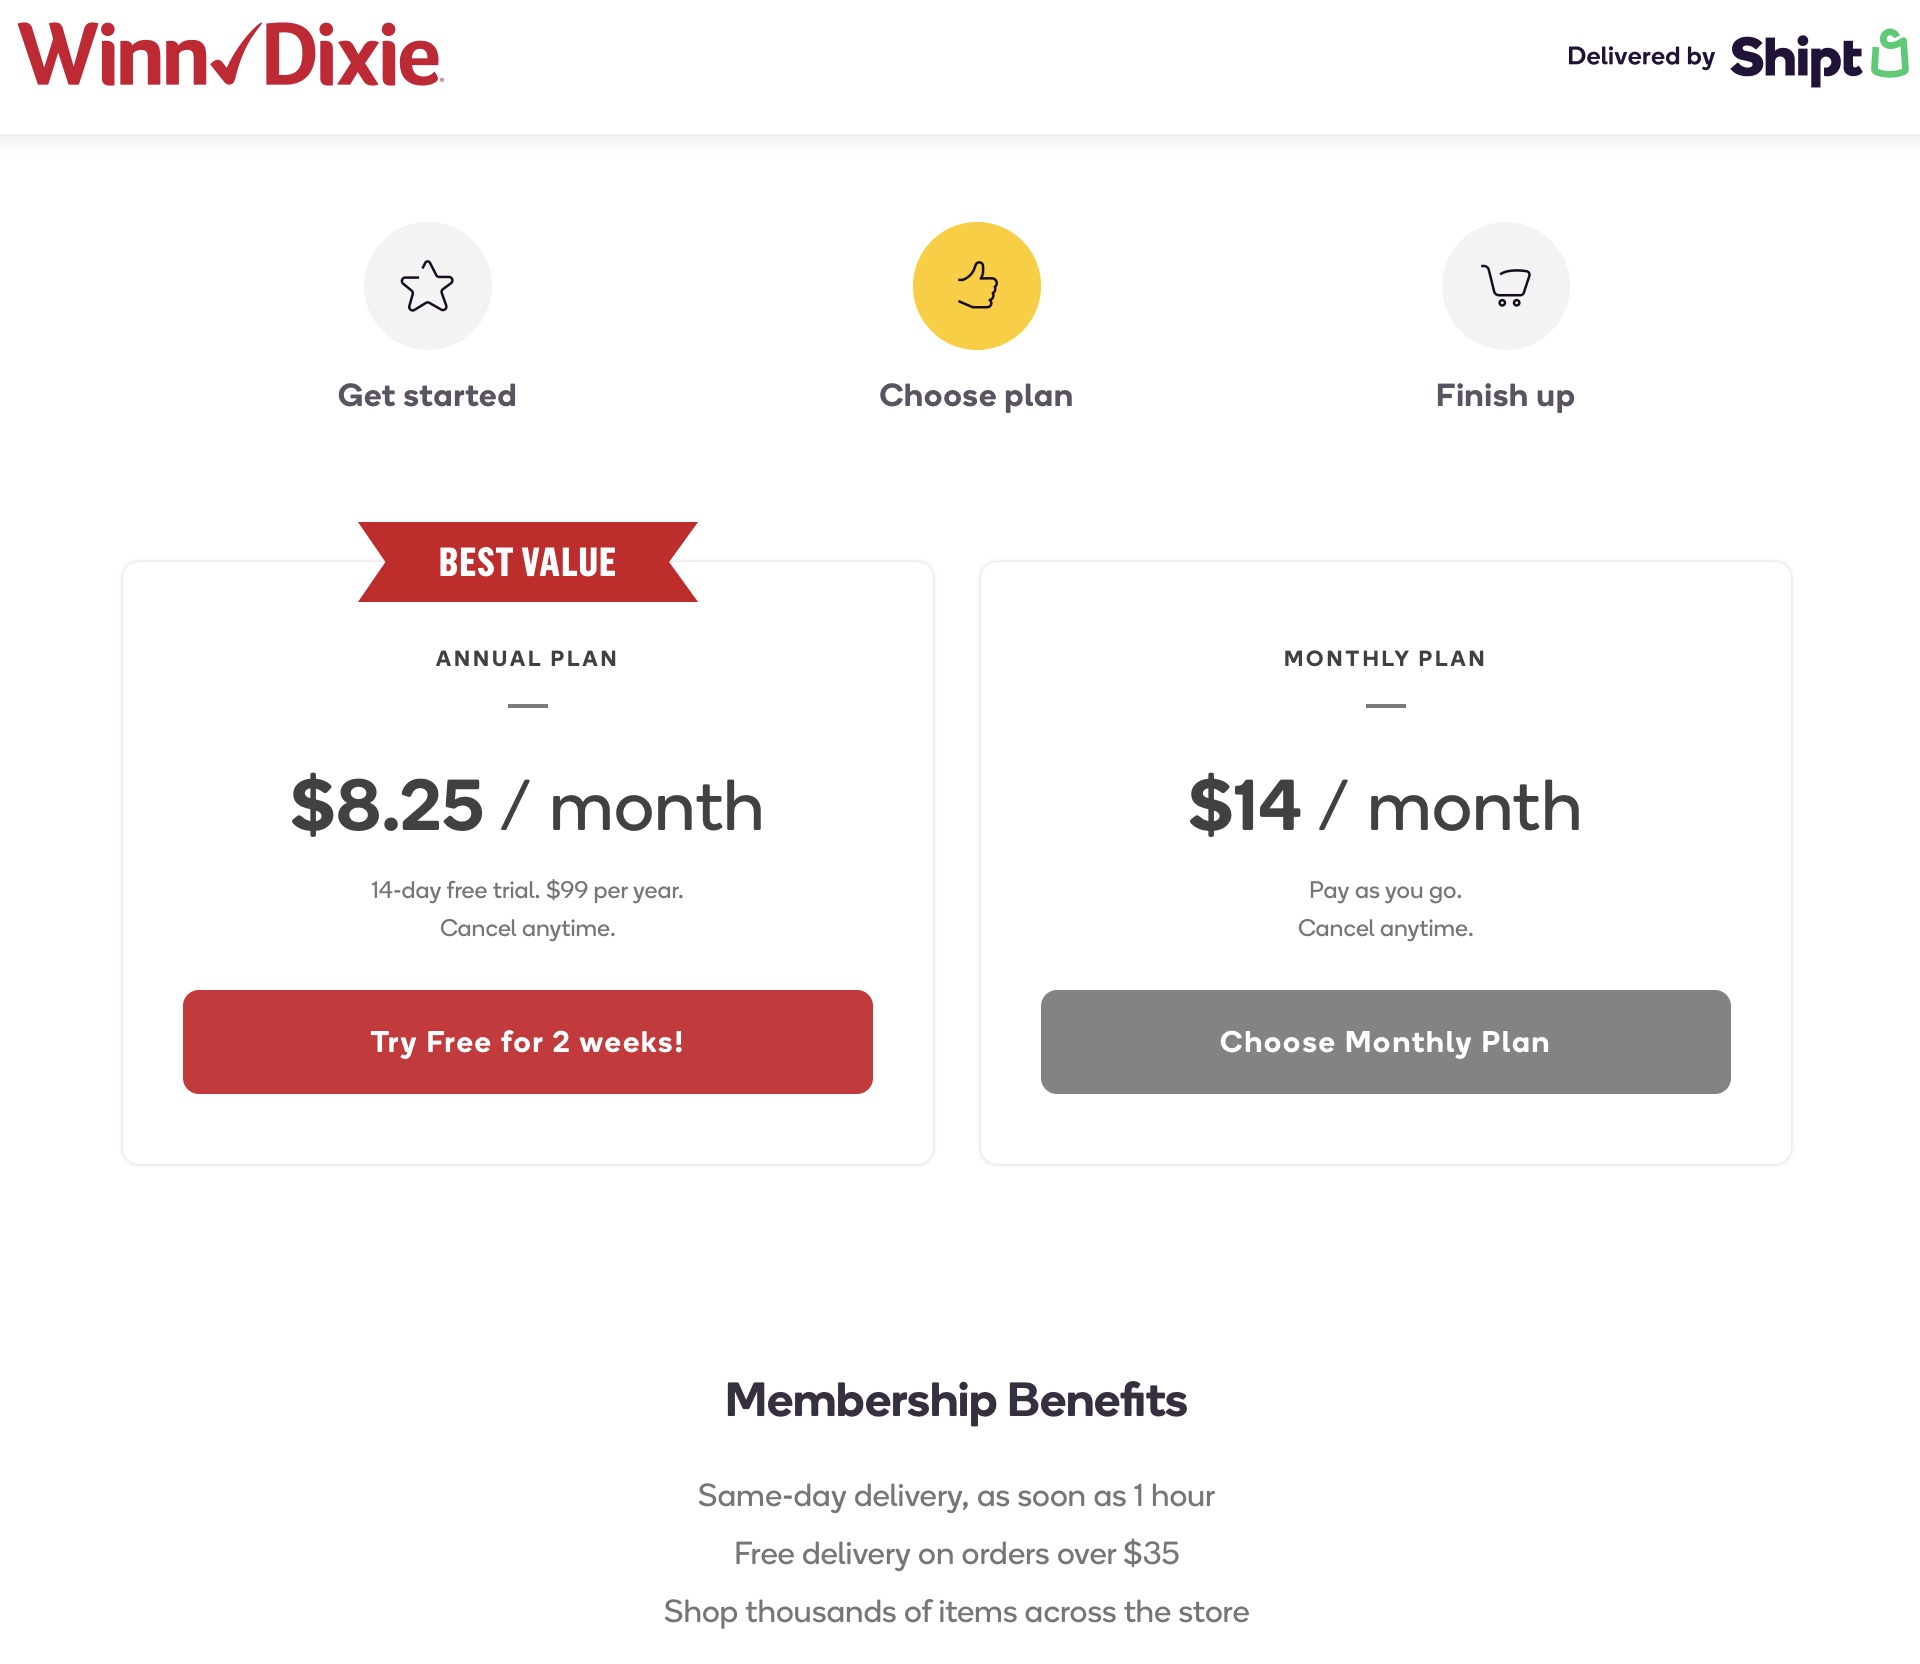This screenshot has height=1664, width=1920.
Task: Click the Pay as you go text
Action: click(x=1385, y=890)
